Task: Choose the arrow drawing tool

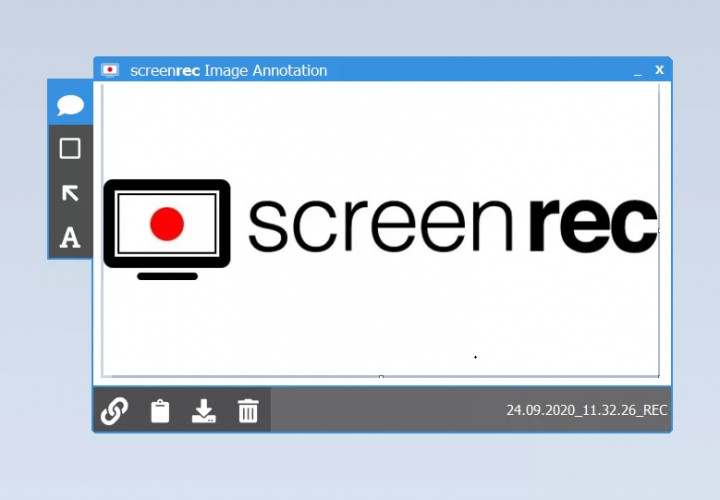Action: 70,193
